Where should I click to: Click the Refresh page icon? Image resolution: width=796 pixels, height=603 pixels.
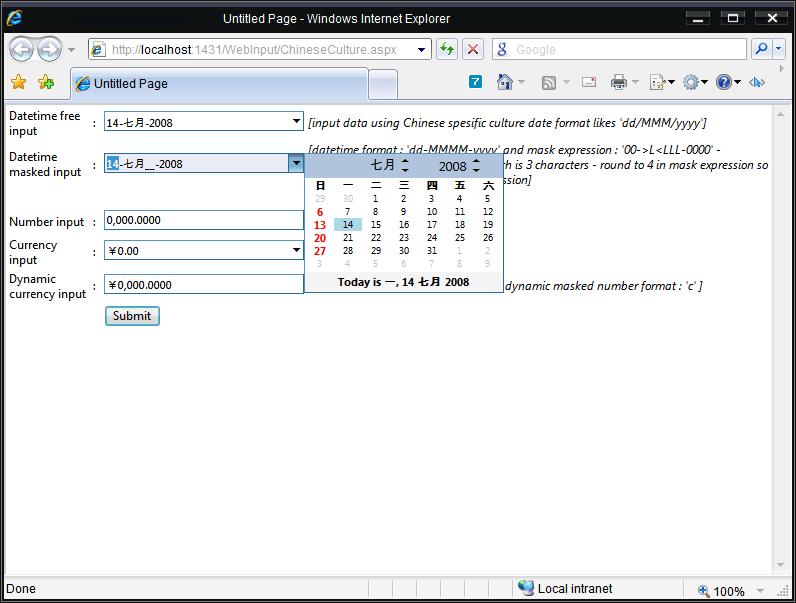coord(446,49)
